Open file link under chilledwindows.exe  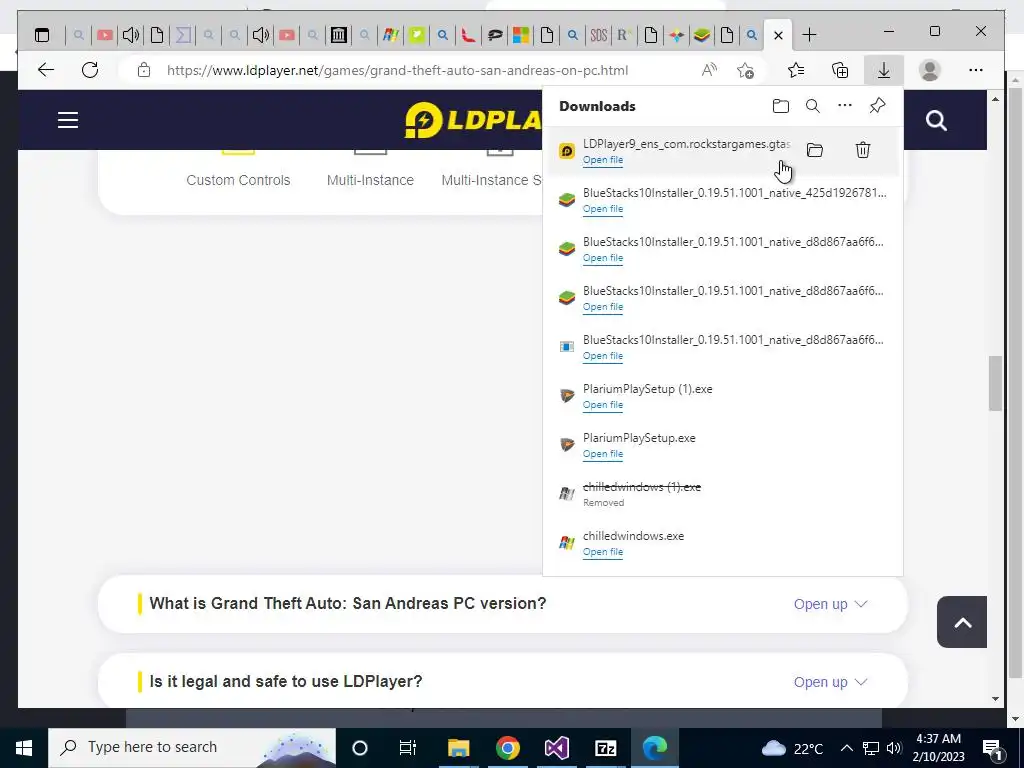pos(603,552)
